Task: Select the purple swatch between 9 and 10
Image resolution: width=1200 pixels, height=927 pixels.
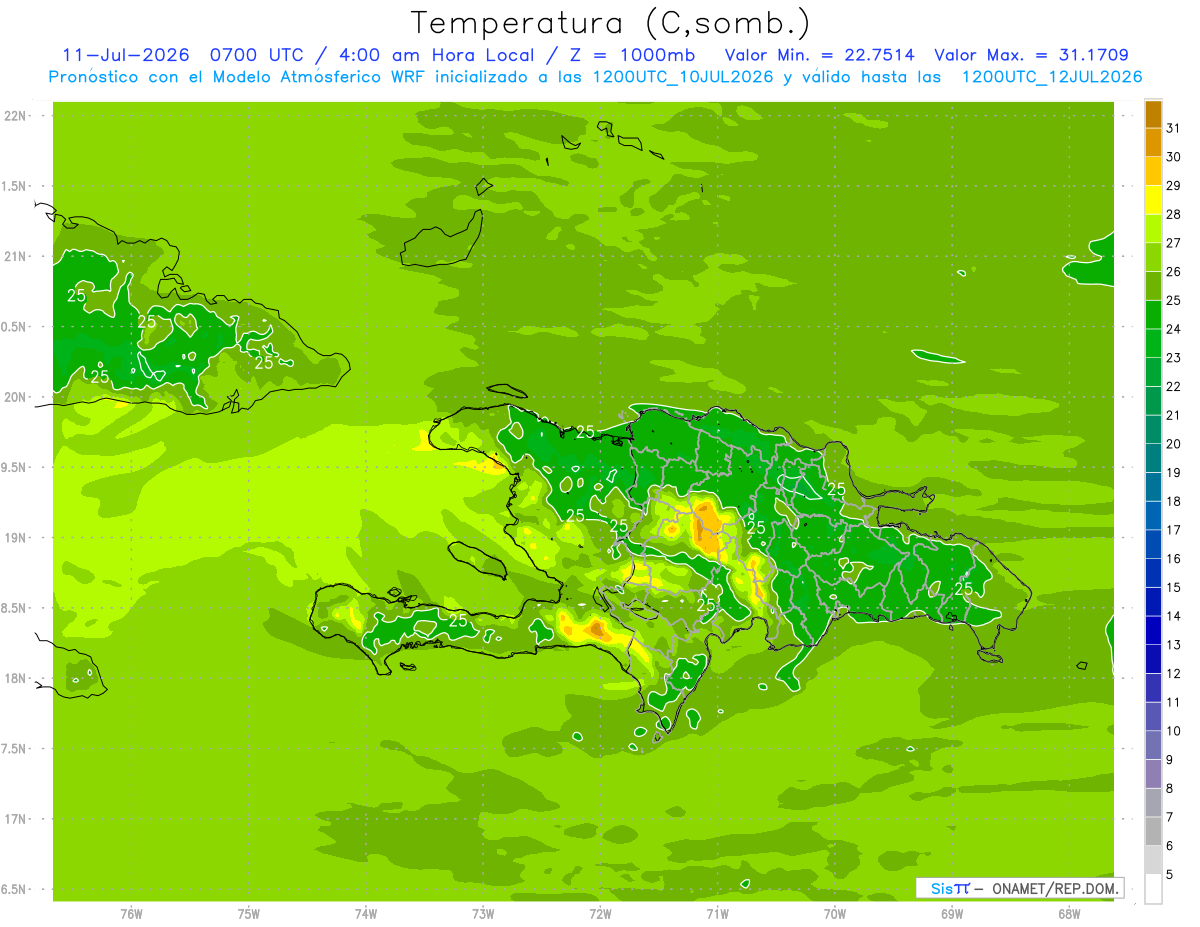Action: tap(1153, 745)
